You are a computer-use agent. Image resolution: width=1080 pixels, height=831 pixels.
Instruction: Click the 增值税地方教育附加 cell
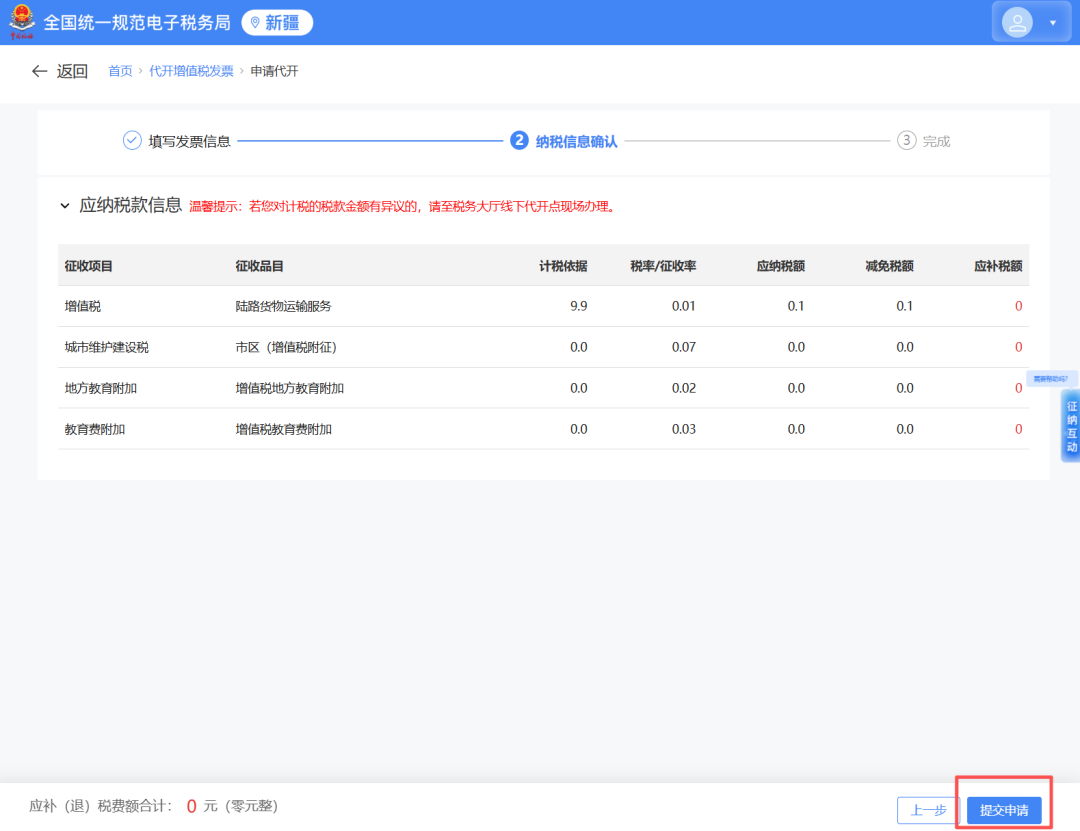pos(289,389)
